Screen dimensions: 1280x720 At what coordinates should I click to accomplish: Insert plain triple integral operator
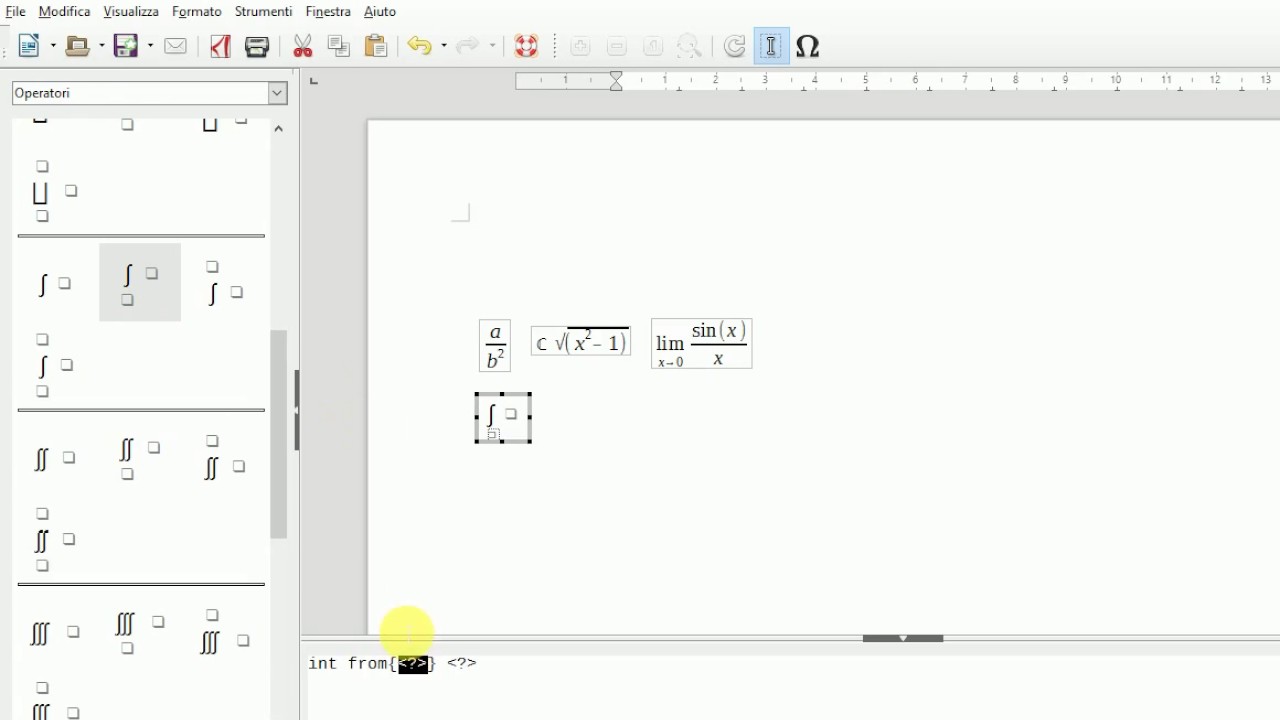[54, 633]
